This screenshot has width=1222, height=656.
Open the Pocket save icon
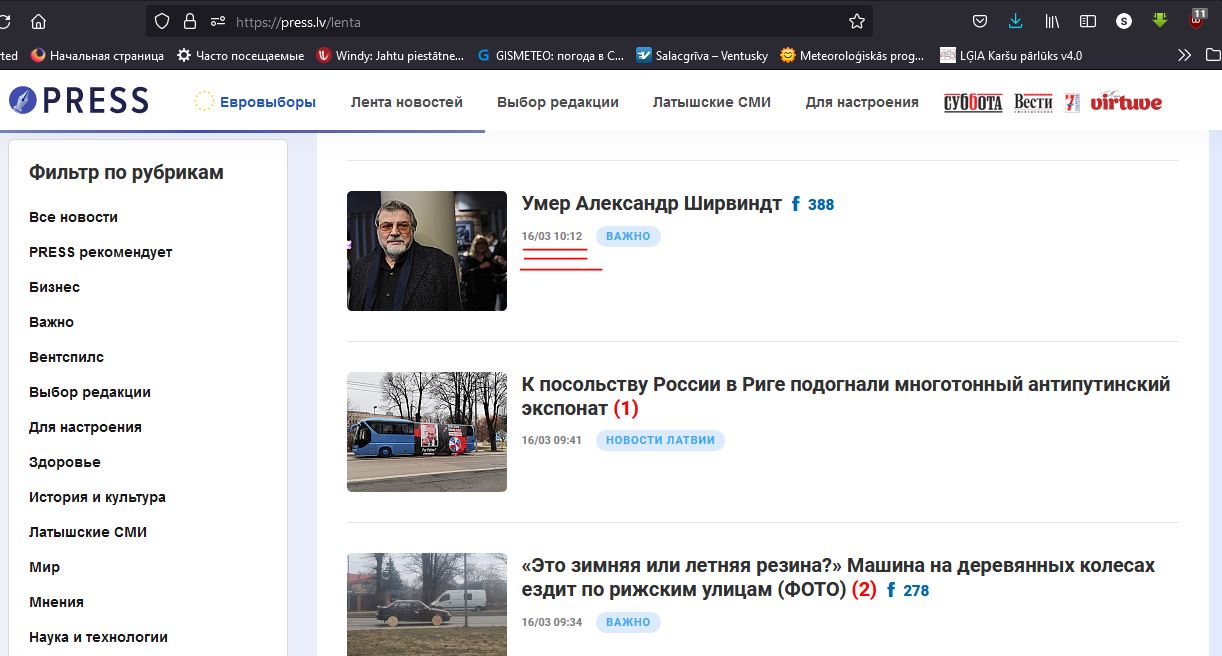981,21
